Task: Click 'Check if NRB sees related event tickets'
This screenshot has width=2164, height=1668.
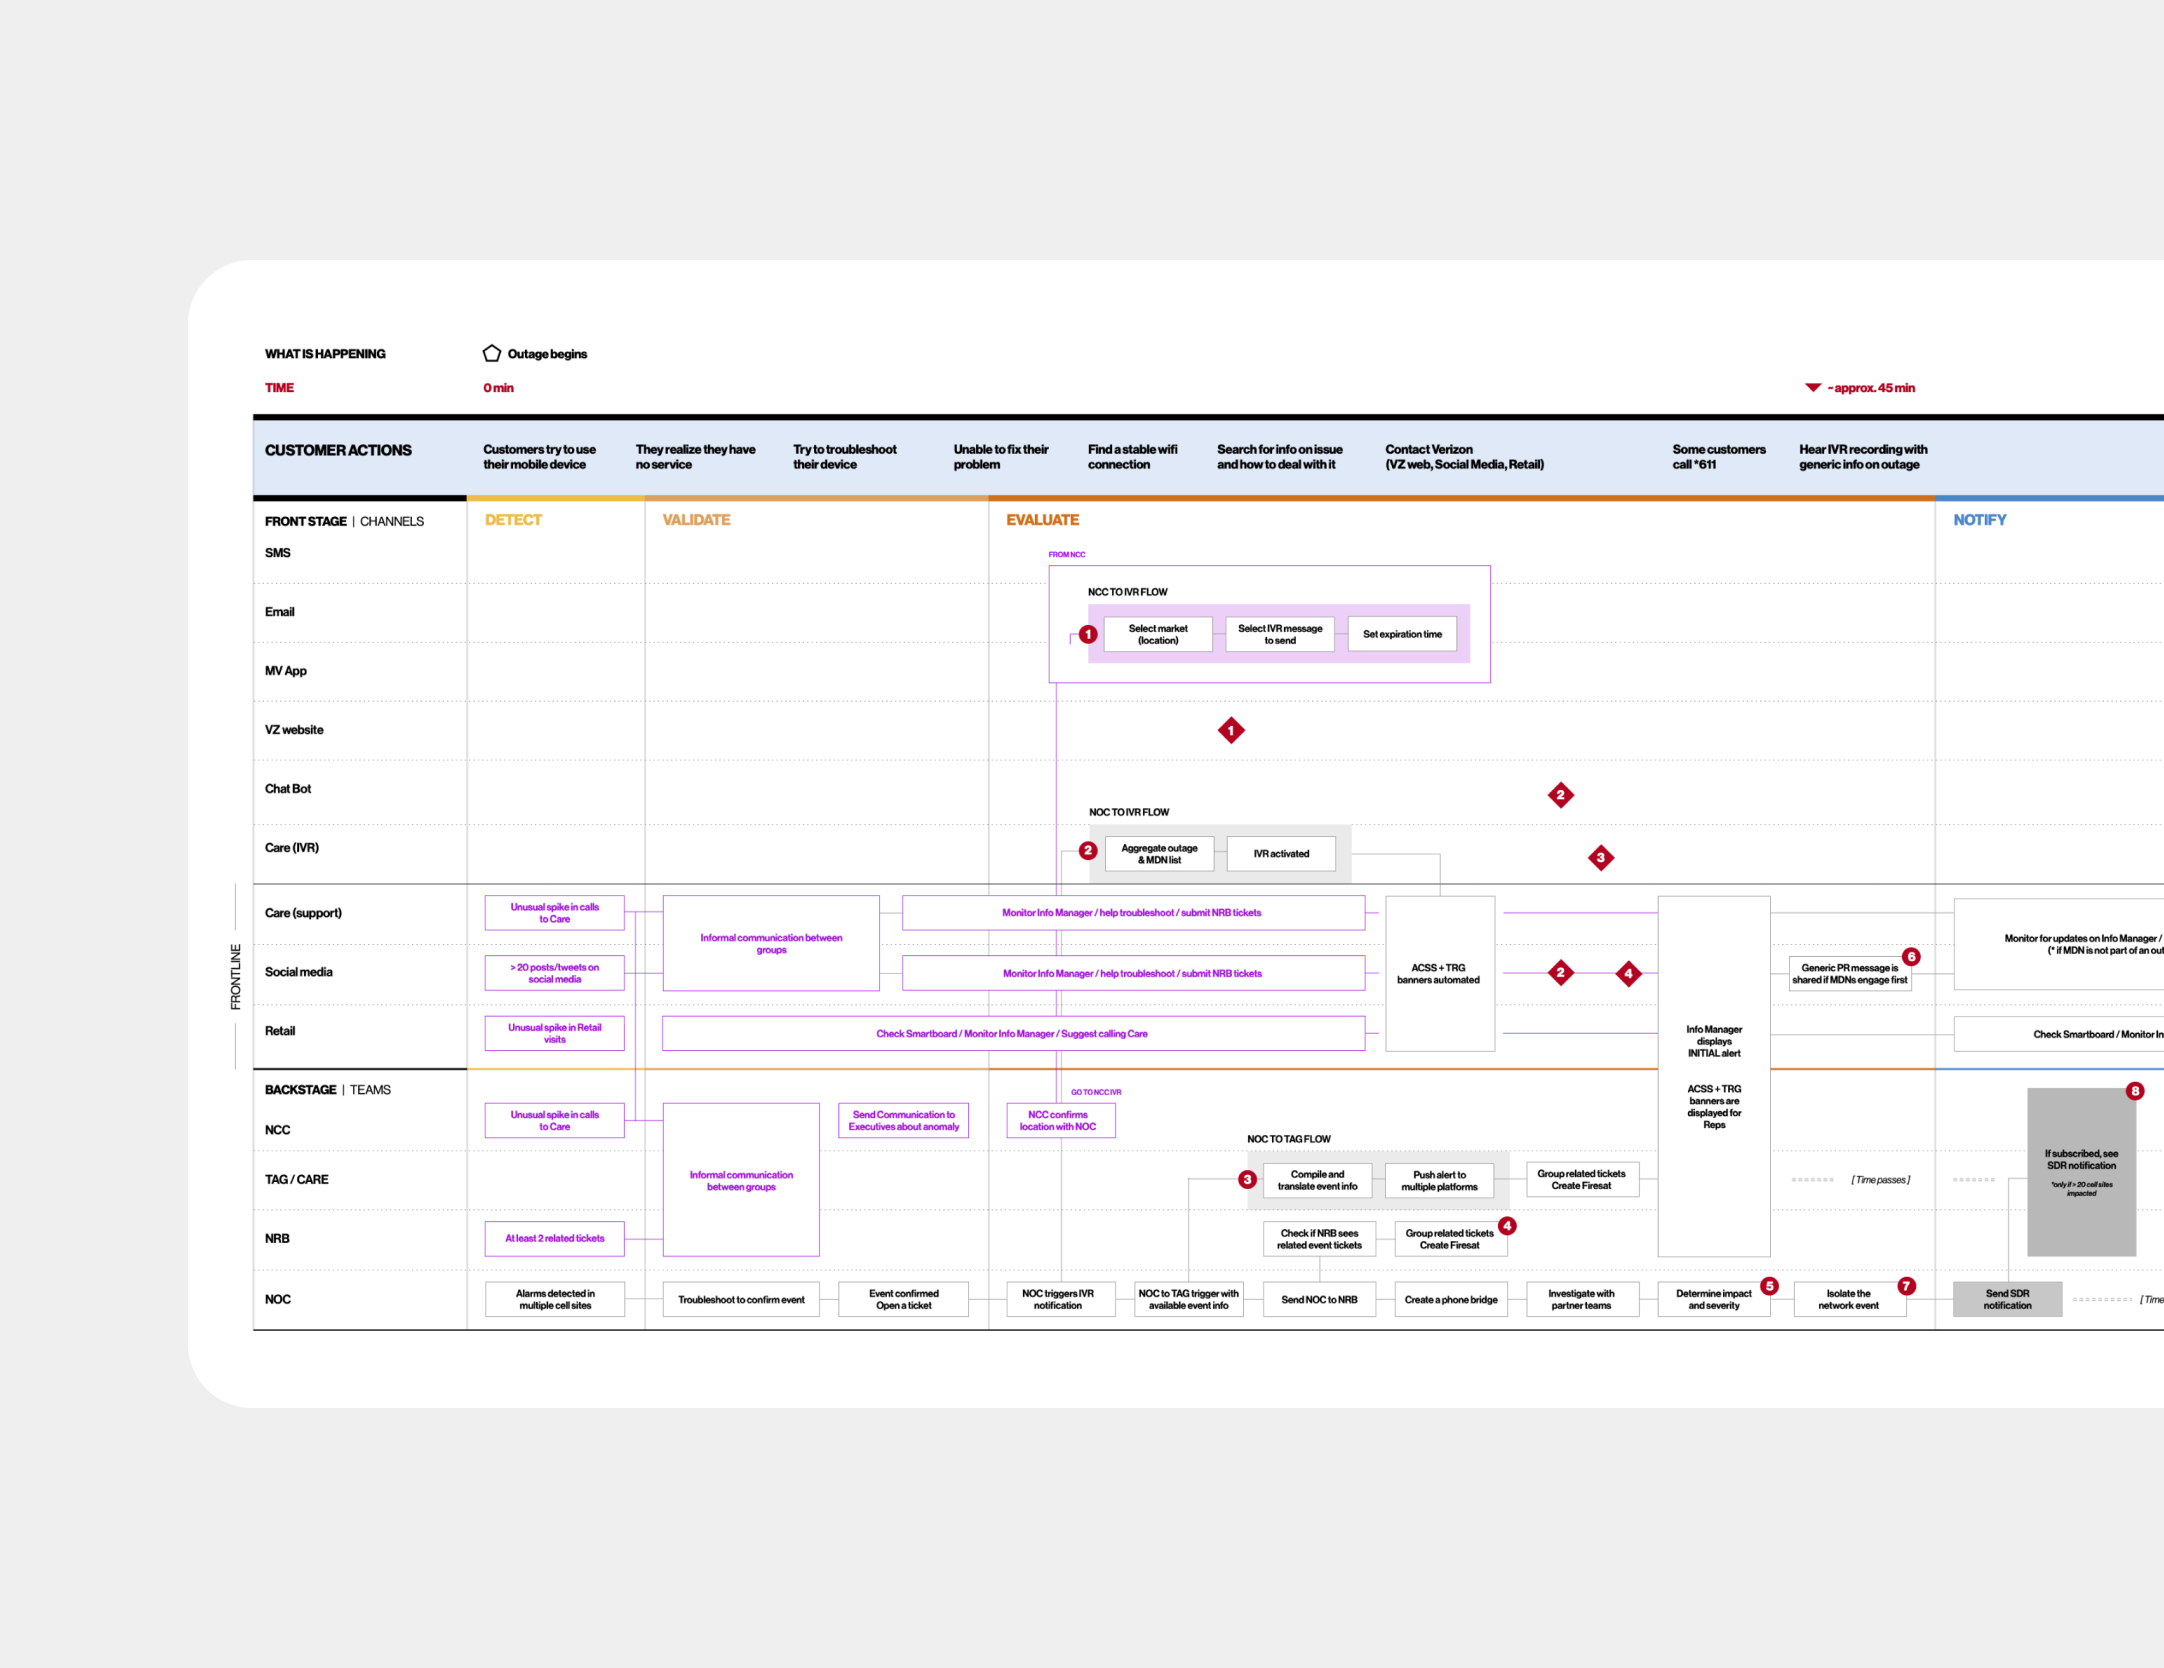Action: tap(1320, 1239)
